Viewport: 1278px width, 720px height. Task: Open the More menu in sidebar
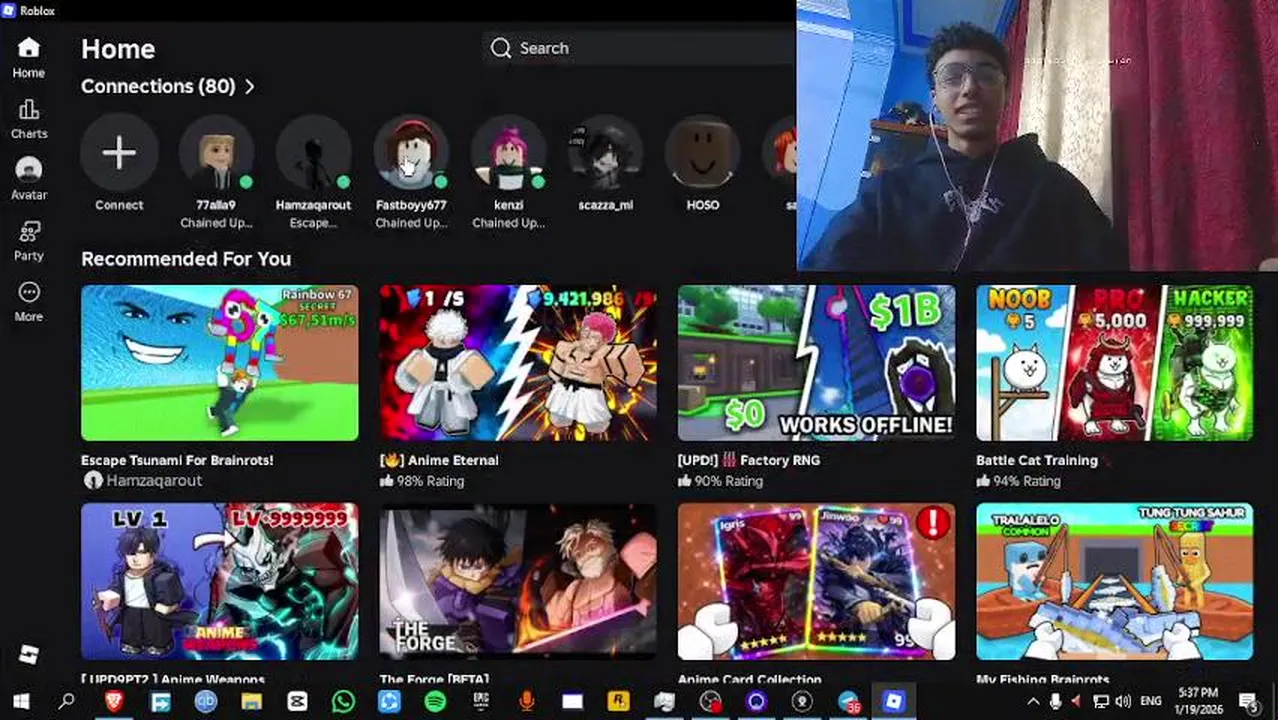[28, 302]
